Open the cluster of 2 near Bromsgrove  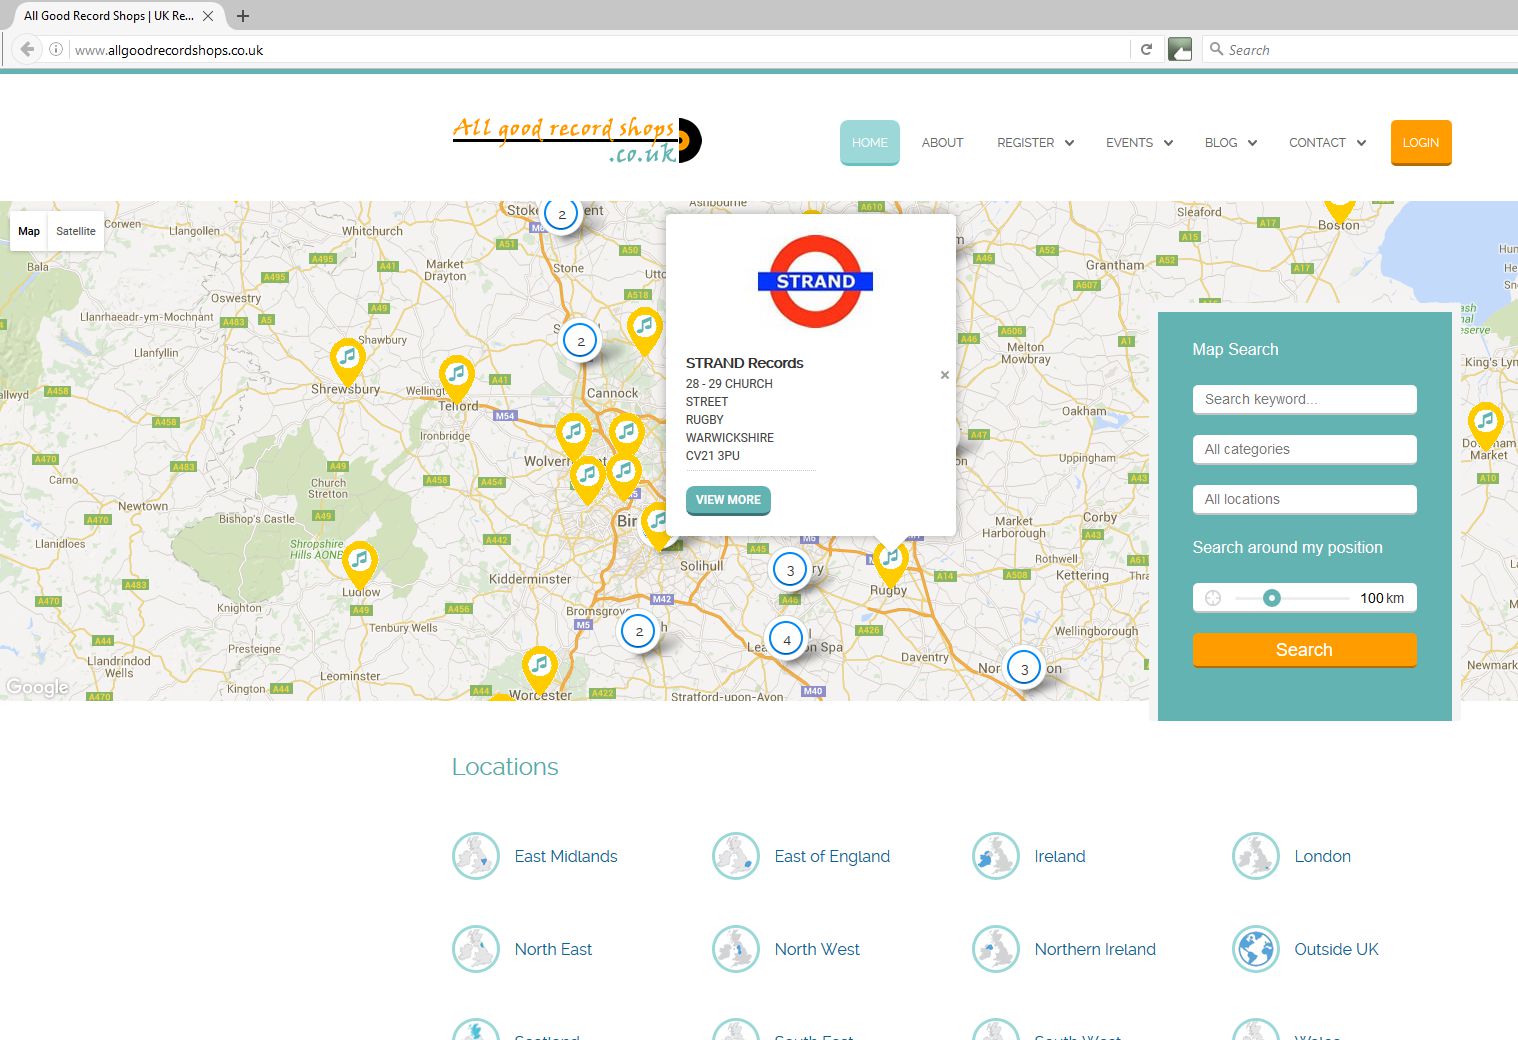coord(639,631)
